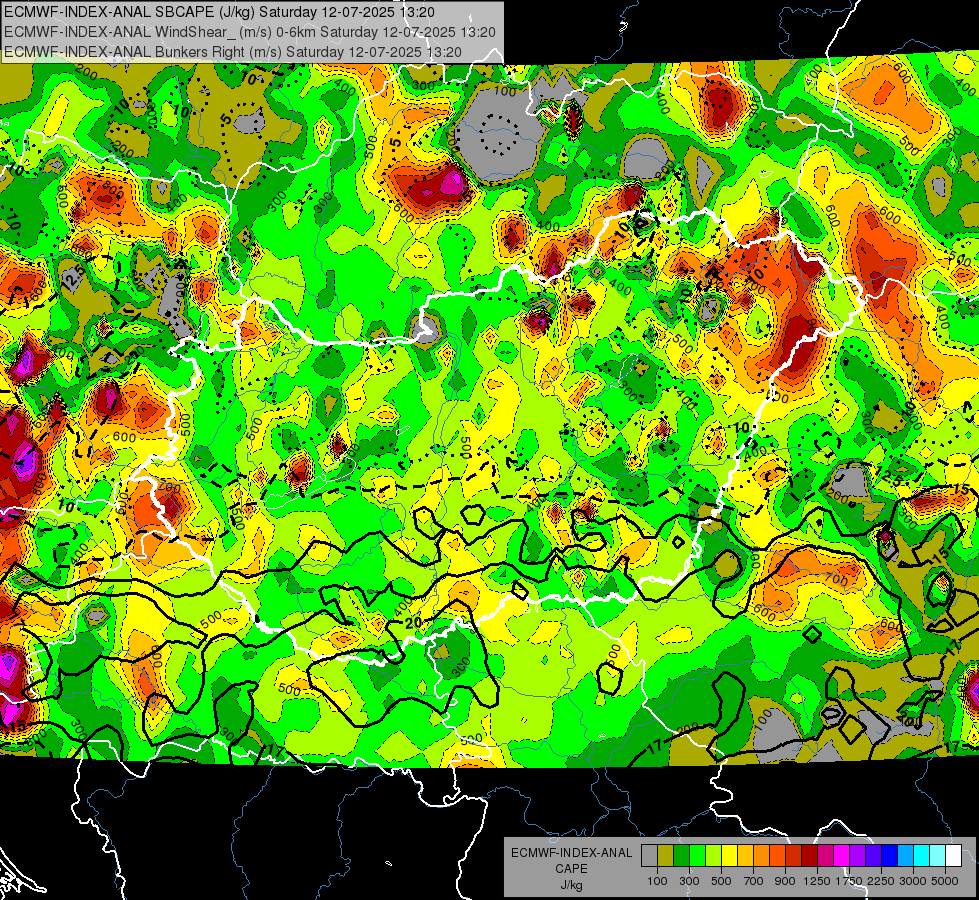979x900 pixels.
Task: Click the pure yellow legend swatch
Action: point(730,855)
